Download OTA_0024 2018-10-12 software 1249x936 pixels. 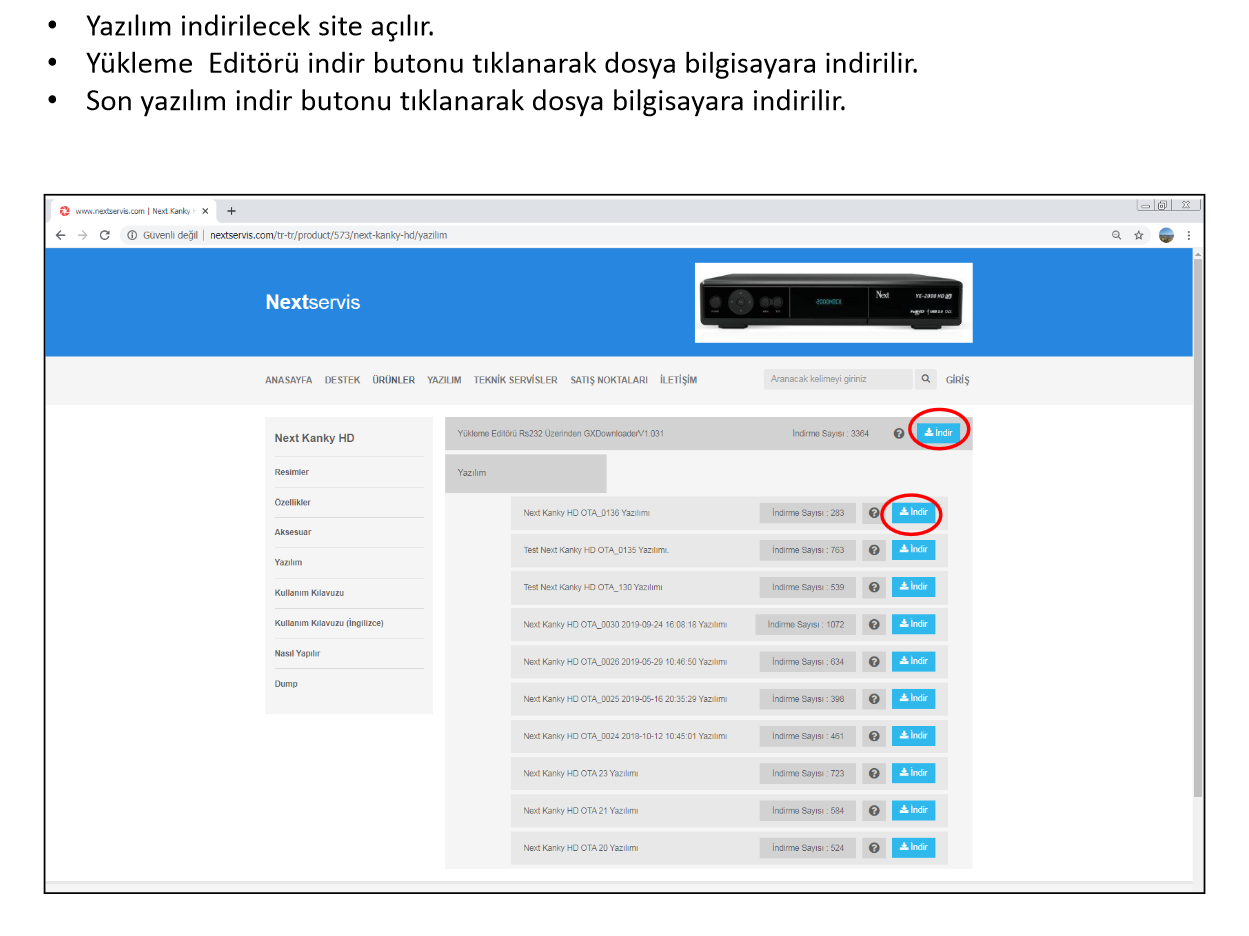[x=913, y=735]
